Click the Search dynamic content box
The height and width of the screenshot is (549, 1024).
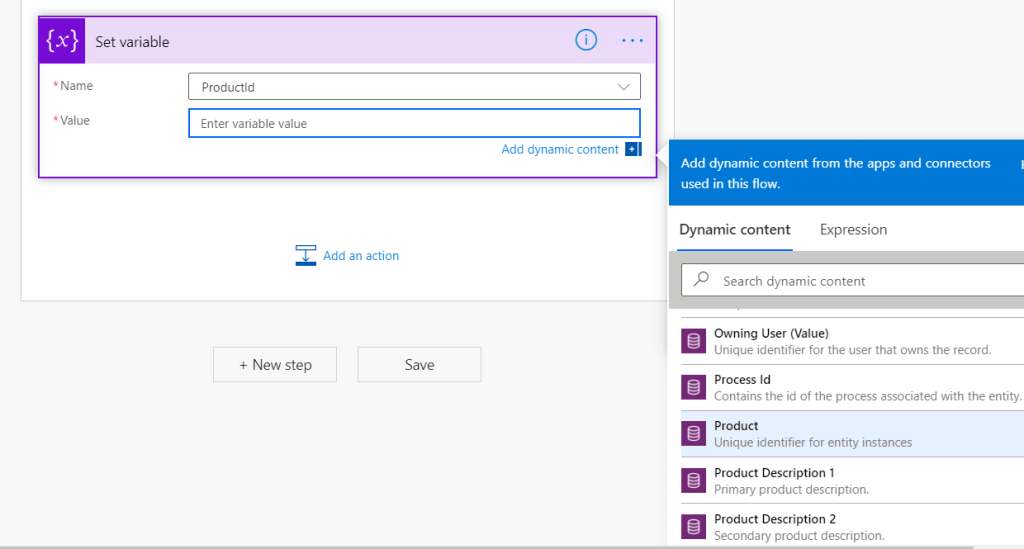(860, 281)
